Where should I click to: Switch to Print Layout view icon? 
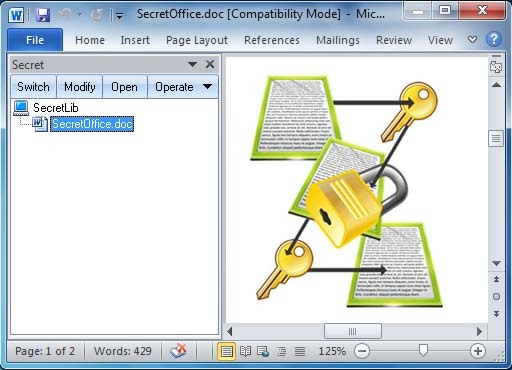pos(227,351)
